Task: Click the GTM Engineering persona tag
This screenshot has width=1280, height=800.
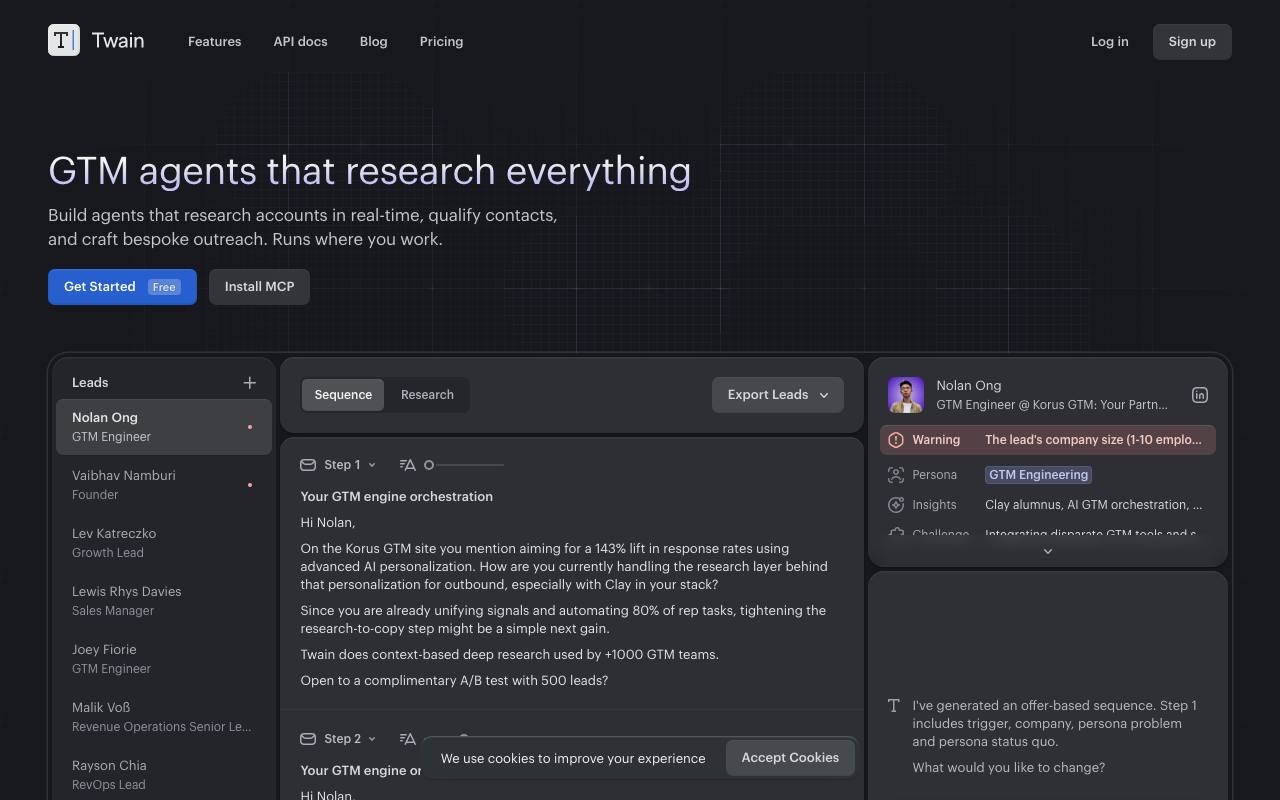Action: pyautogui.click(x=1038, y=474)
